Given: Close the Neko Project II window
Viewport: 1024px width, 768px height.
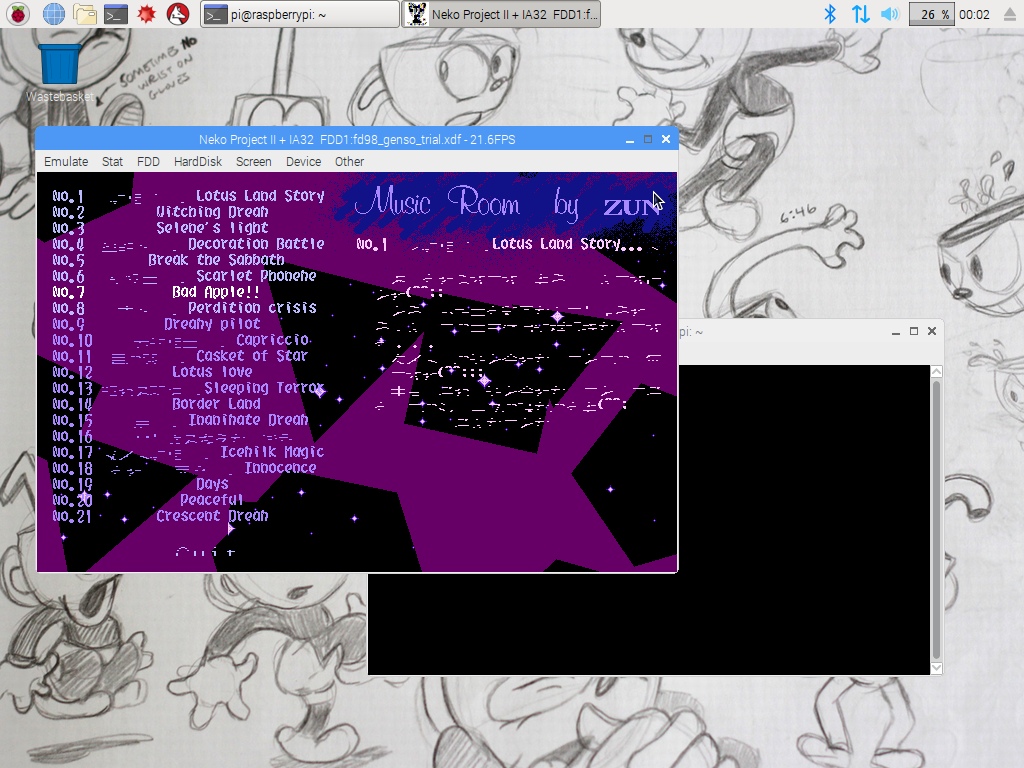Looking at the screenshot, I should [x=666, y=139].
